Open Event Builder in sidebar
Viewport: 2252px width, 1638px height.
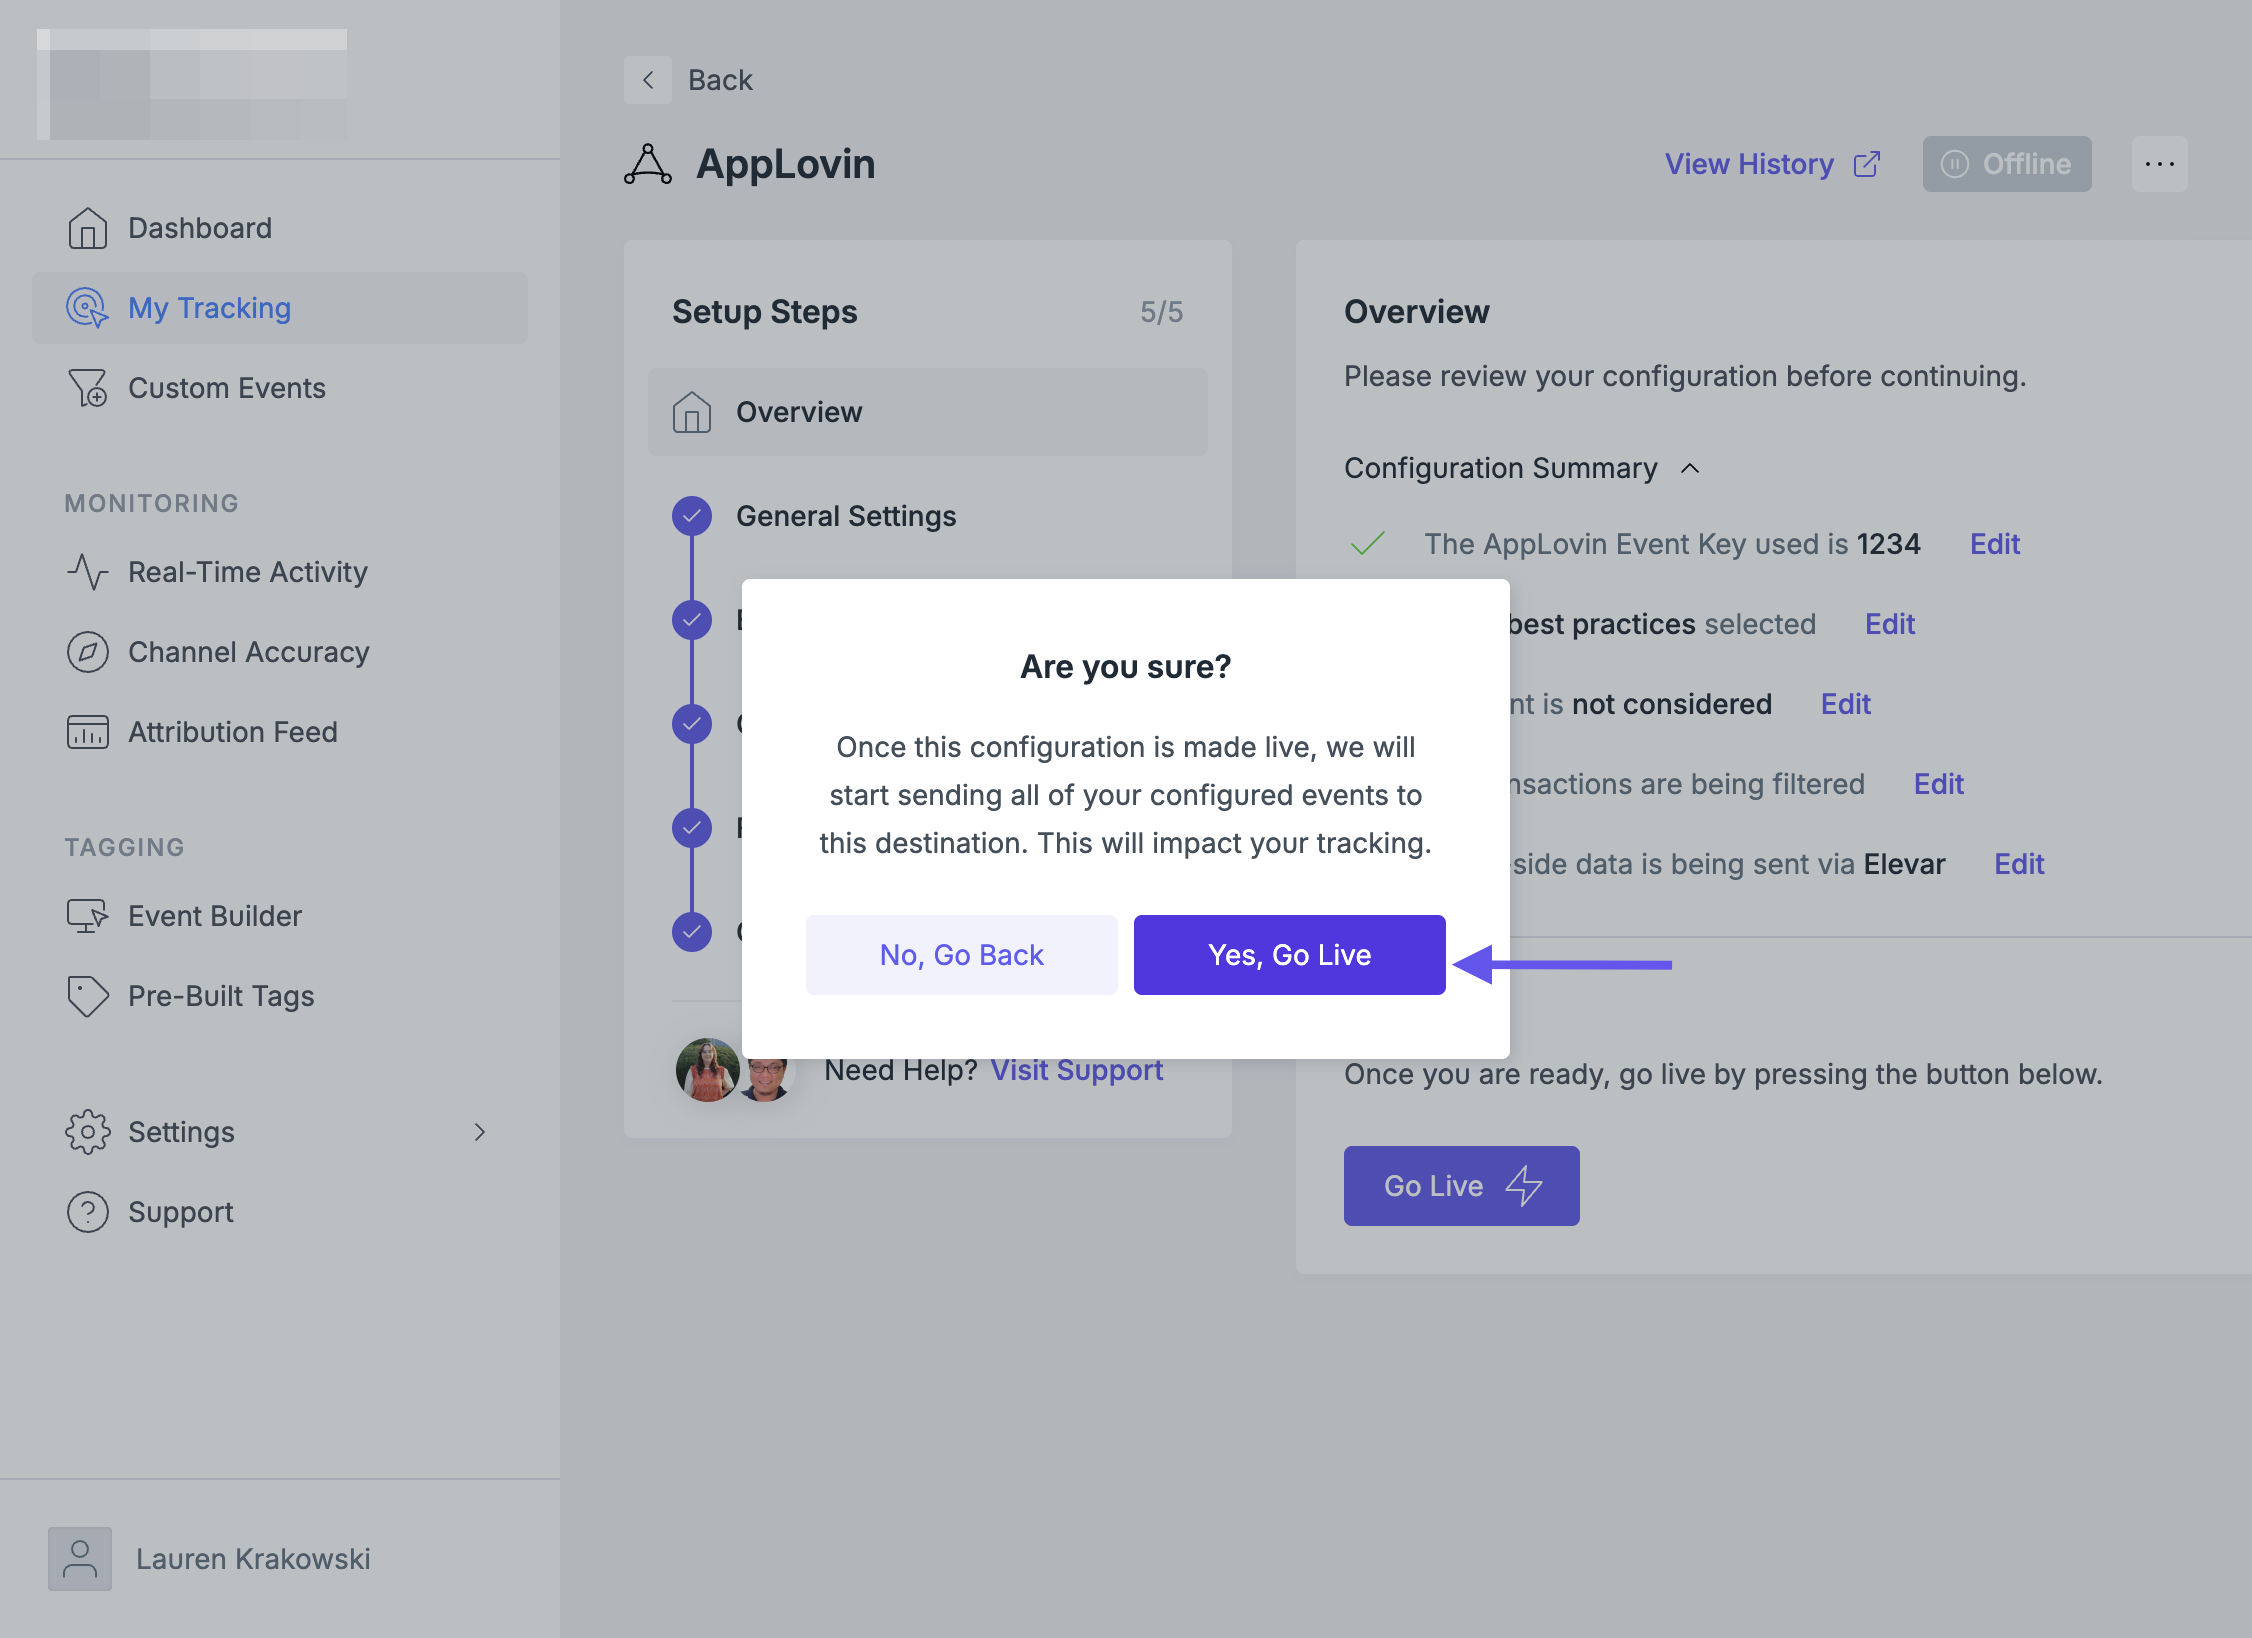point(280,916)
